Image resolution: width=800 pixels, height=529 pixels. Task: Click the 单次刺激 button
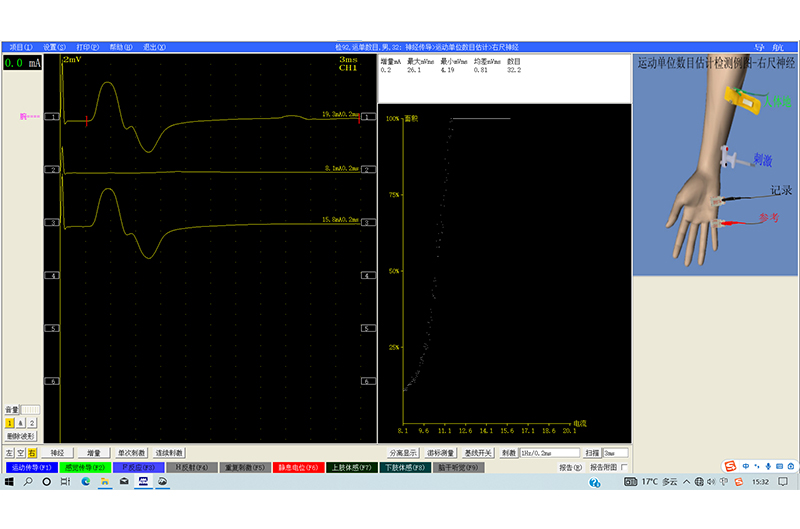click(x=131, y=453)
